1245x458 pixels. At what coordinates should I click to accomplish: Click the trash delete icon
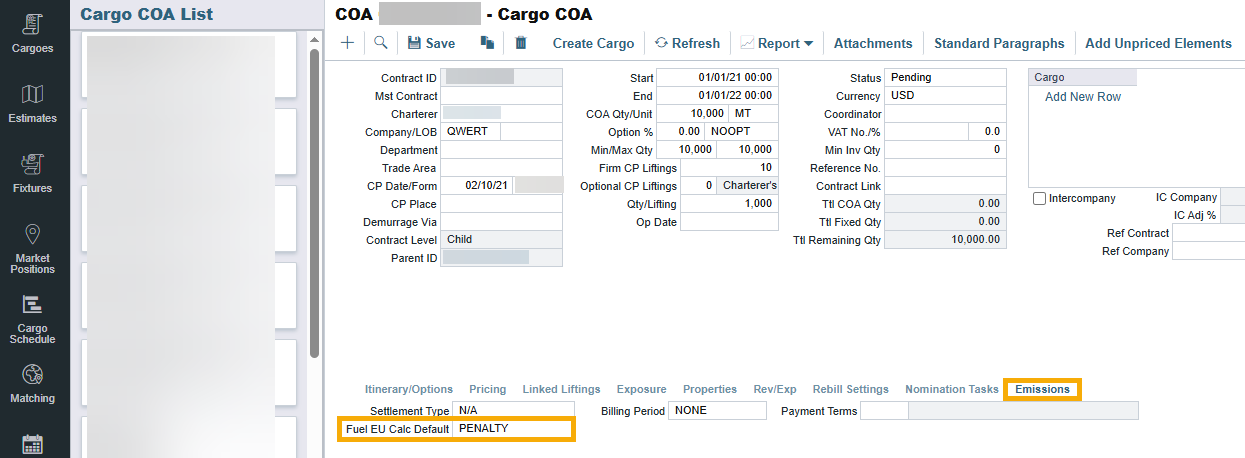click(520, 43)
